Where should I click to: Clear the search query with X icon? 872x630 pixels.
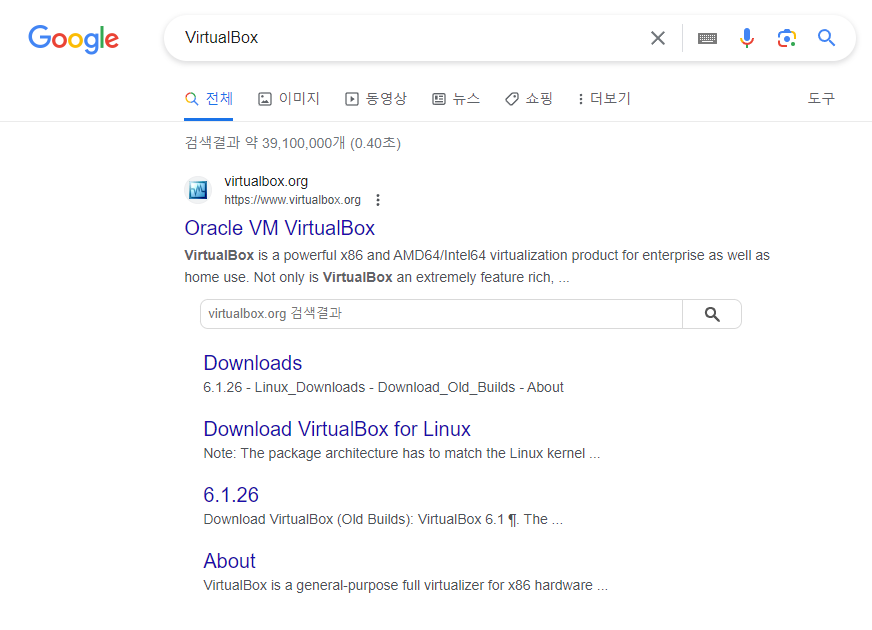[x=658, y=38]
